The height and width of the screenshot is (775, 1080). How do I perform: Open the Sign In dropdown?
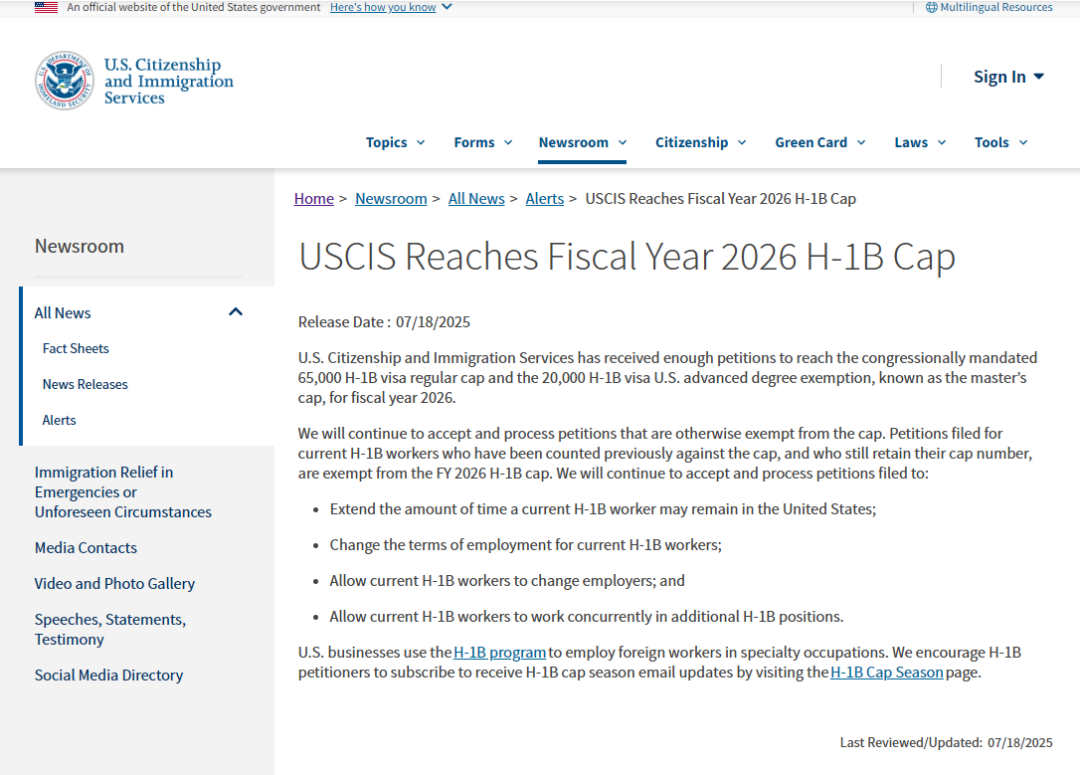(x=1008, y=76)
